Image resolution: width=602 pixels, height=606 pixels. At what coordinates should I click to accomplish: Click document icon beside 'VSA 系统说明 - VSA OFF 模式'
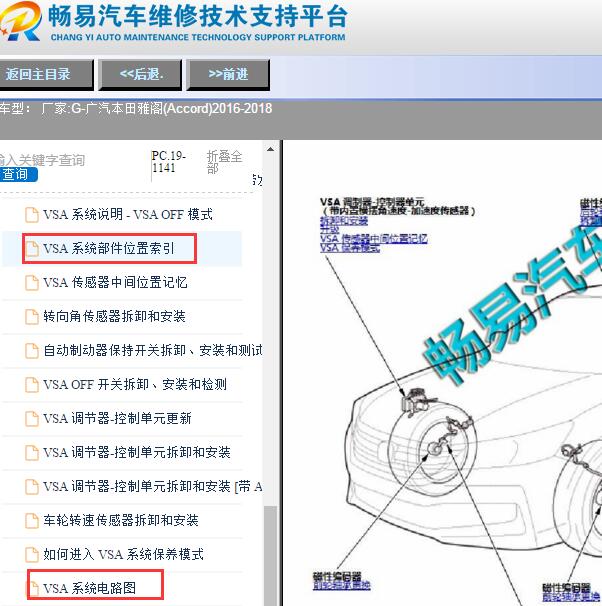click(32, 215)
